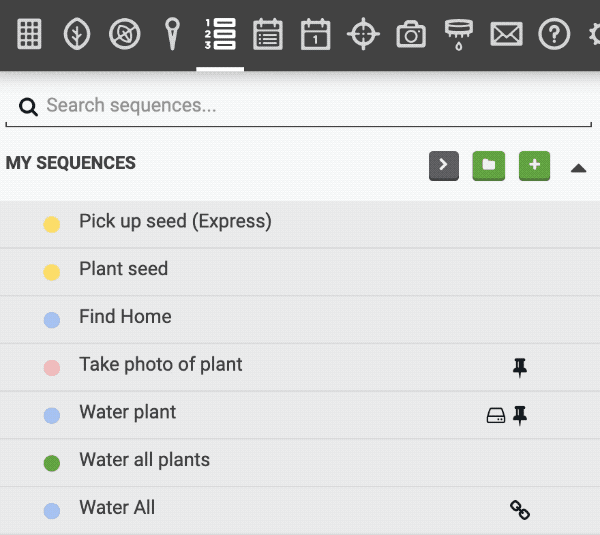This screenshot has width=600, height=535.
Task: Open the Points map pin icon
Action: tap(172, 34)
